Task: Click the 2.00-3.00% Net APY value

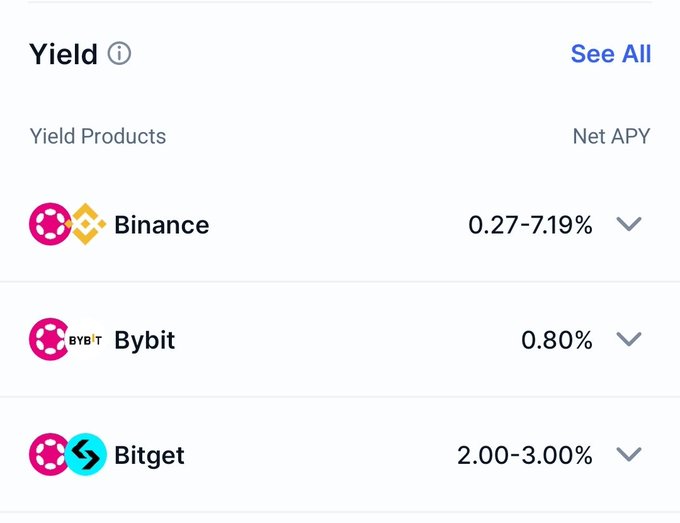Action: pyautogui.click(x=525, y=455)
